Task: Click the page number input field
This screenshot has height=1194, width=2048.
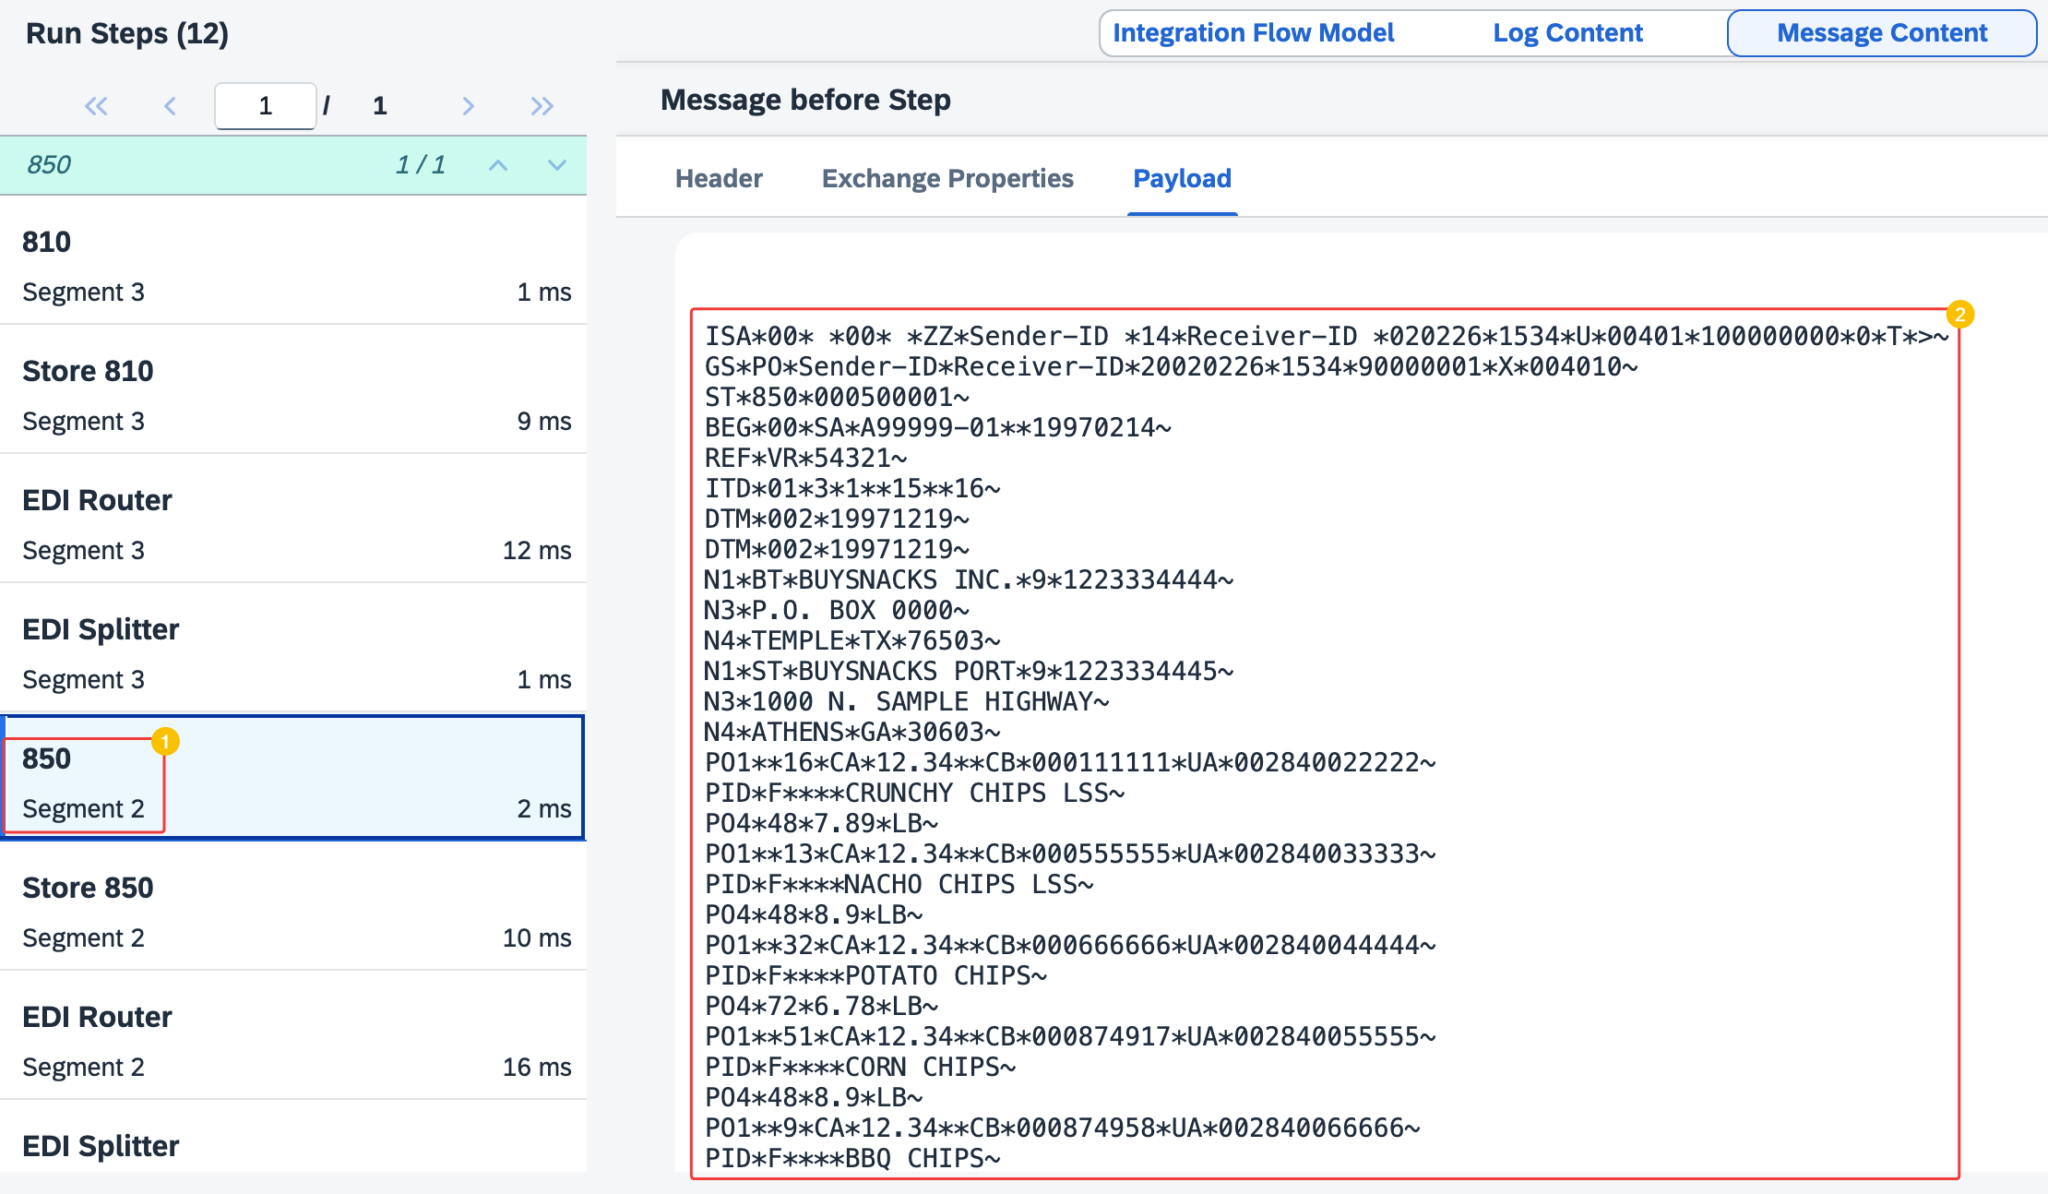Action: [266, 105]
